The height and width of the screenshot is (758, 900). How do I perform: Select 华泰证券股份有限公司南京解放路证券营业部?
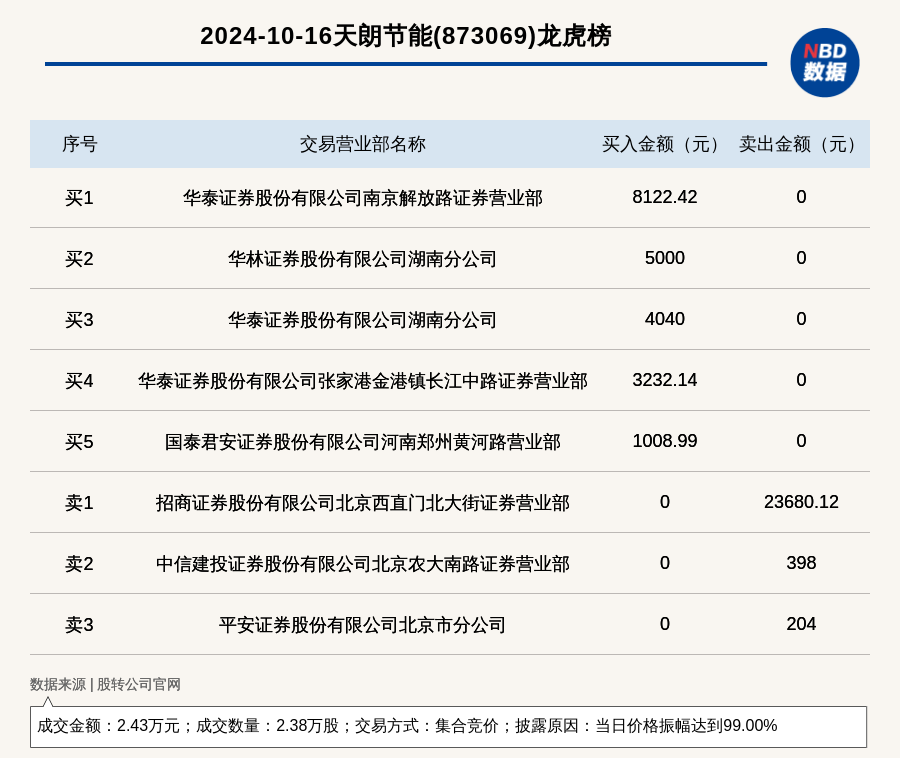(x=363, y=198)
